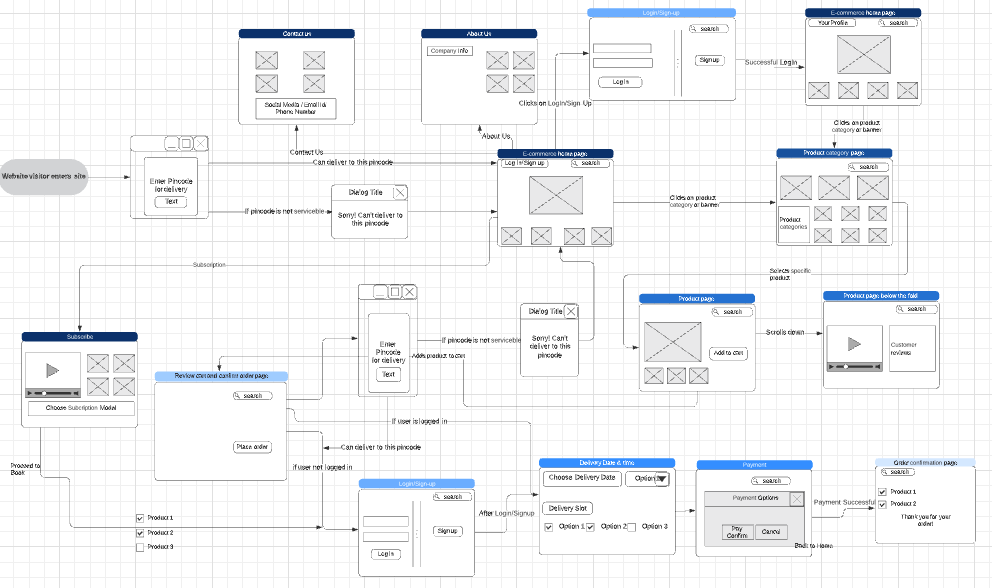Click banner placeholder on home page with Log In/Sign up
This screenshot has height=588, width=992.
coord(556,196)
